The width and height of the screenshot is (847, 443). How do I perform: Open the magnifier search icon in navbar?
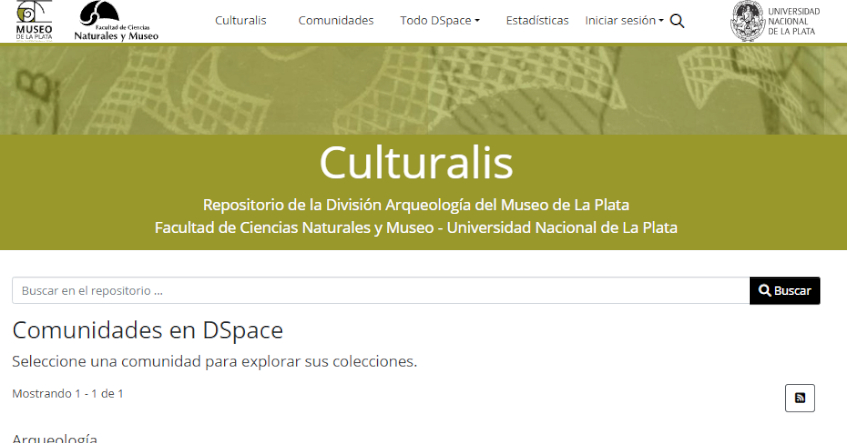[x=677, y=21]
